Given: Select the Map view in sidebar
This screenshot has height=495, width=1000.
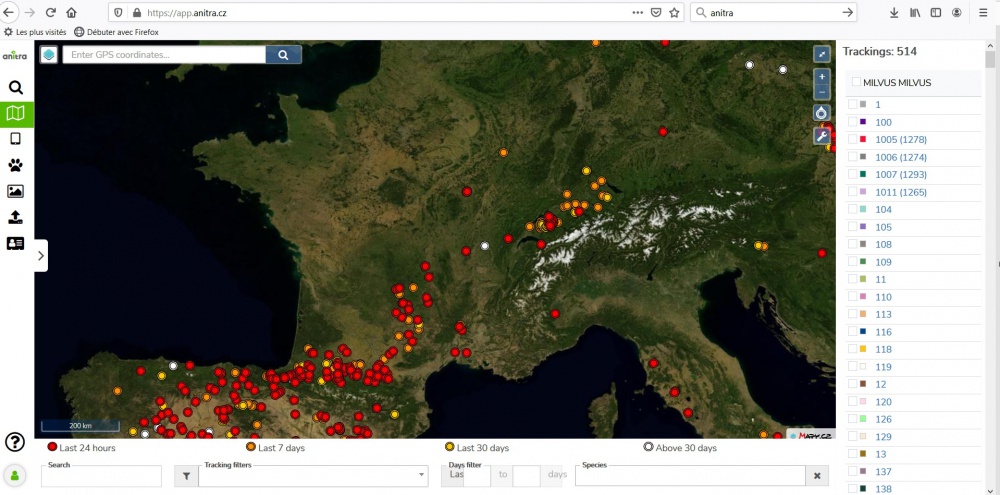Looking at the screenshot, I should click(16, 113).
